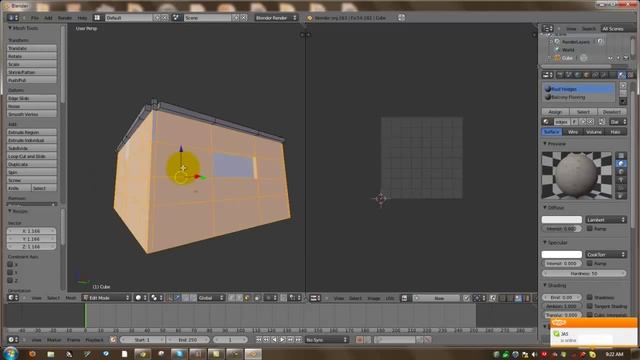Viewport: 640px width, 360px height.
Task: Open the Global orientation dropdown
Action: tap(211, 298)
